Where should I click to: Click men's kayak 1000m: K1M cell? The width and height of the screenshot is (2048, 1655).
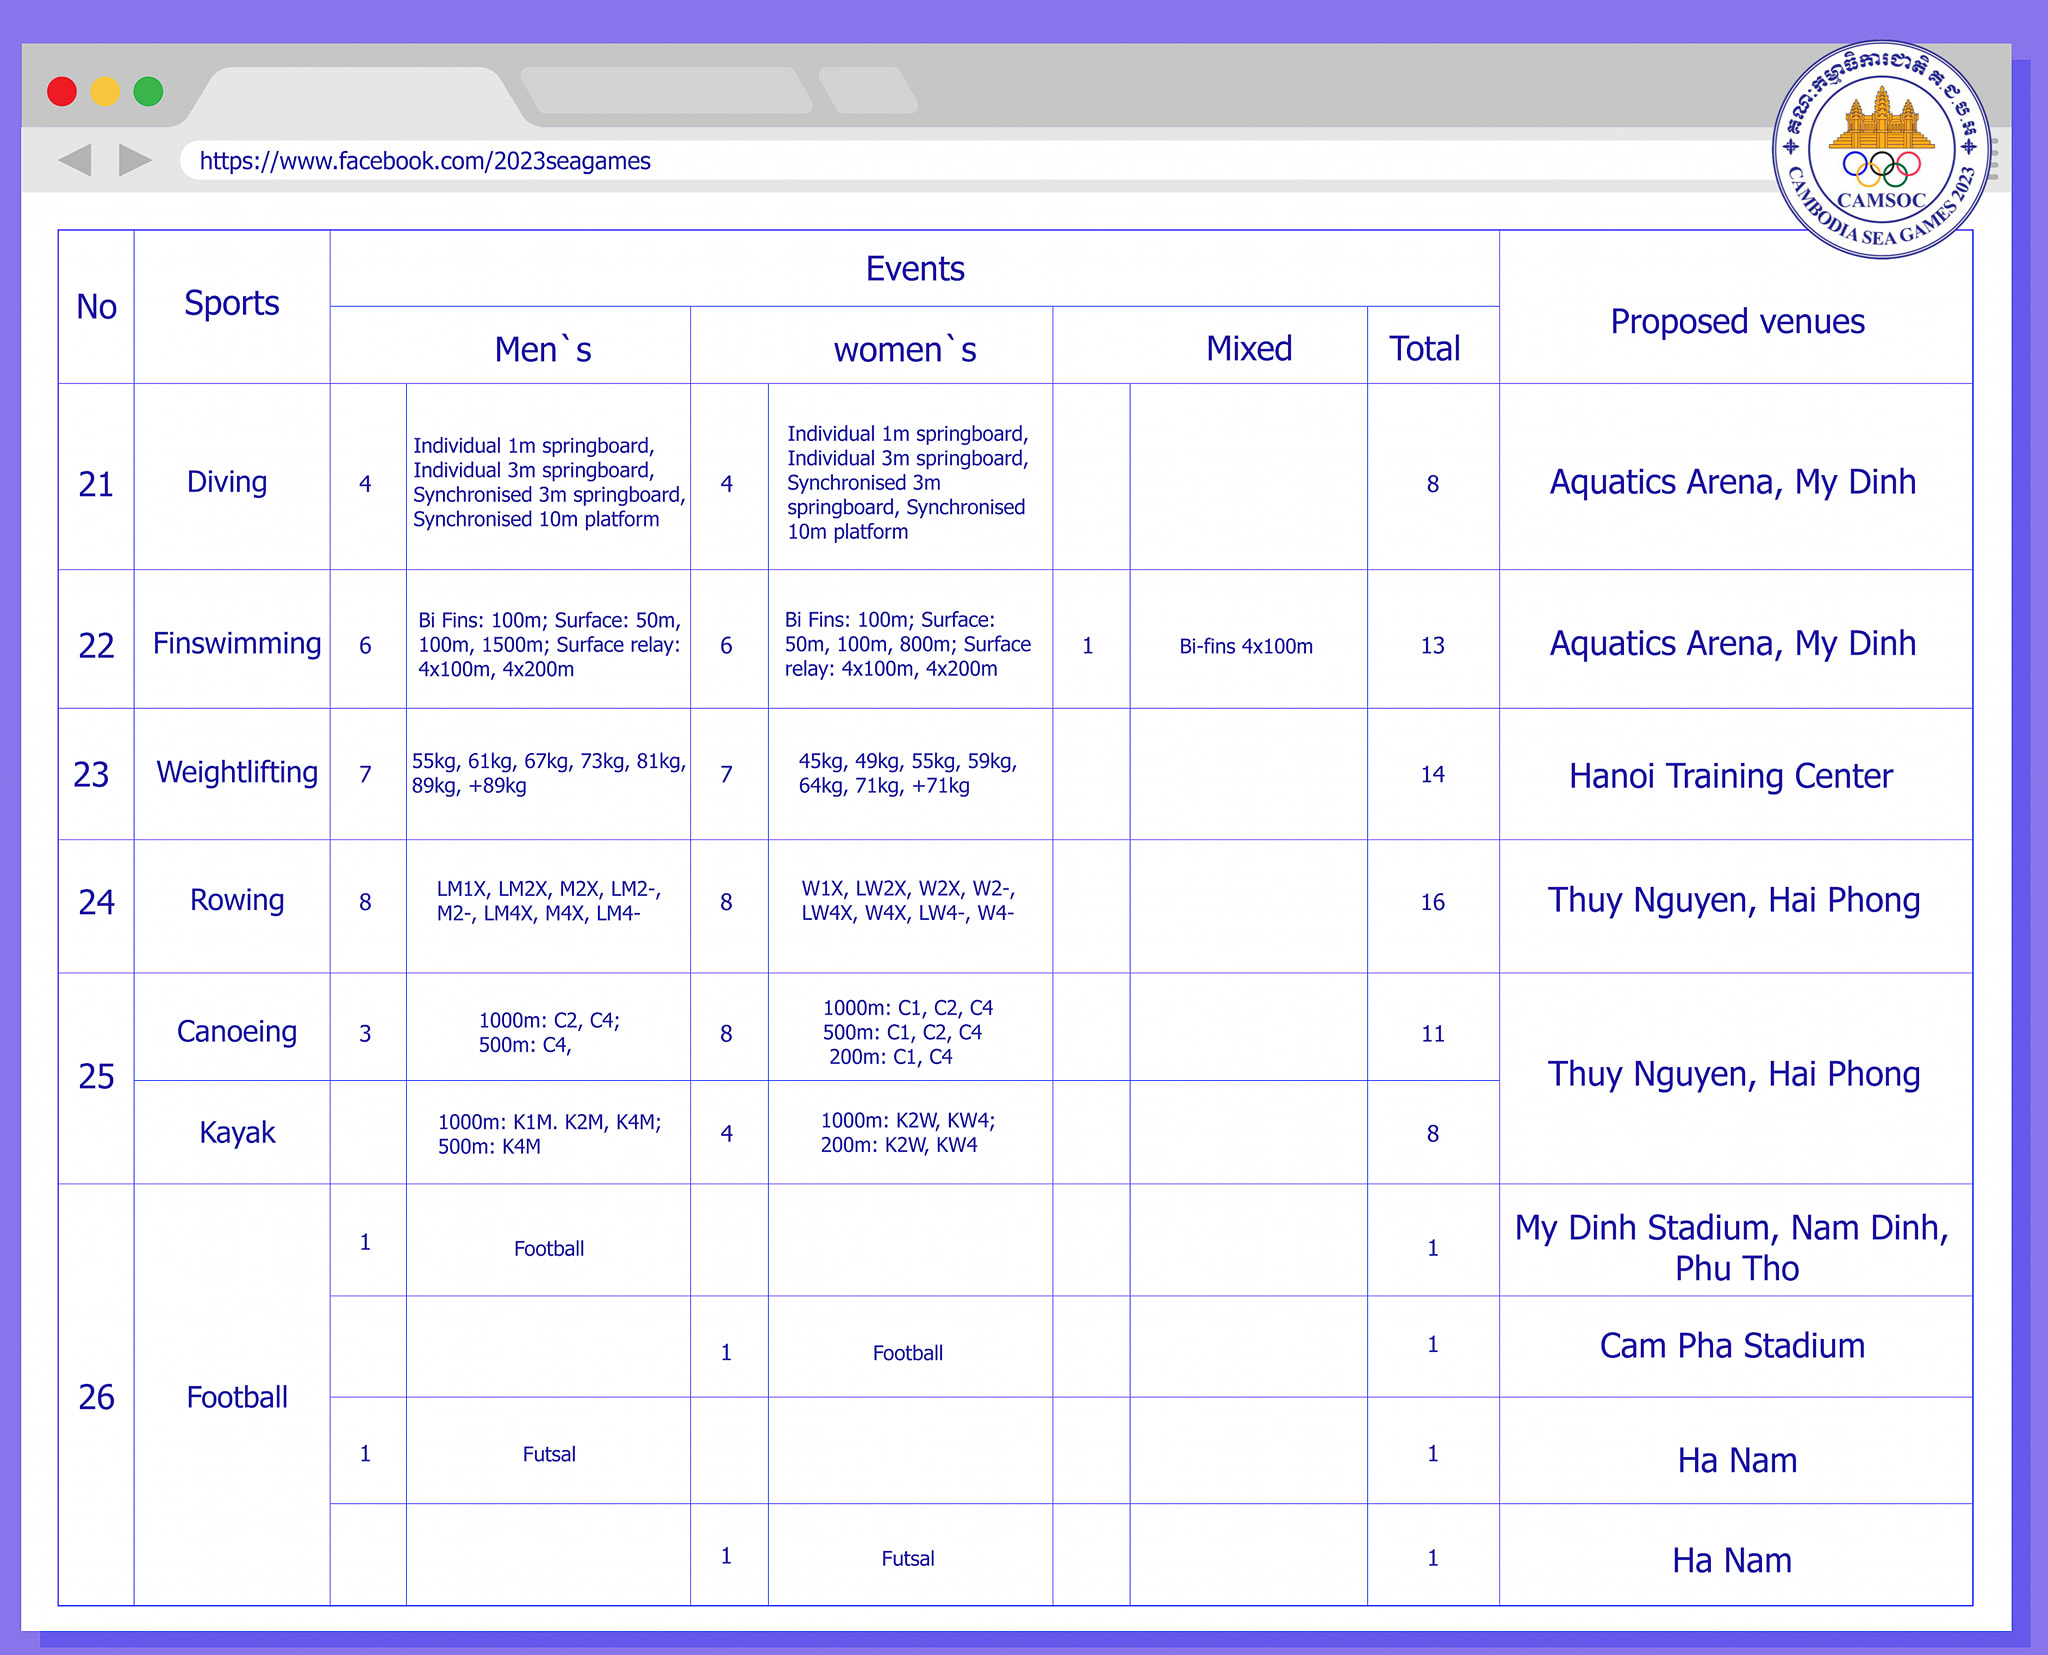[549, 1133]
